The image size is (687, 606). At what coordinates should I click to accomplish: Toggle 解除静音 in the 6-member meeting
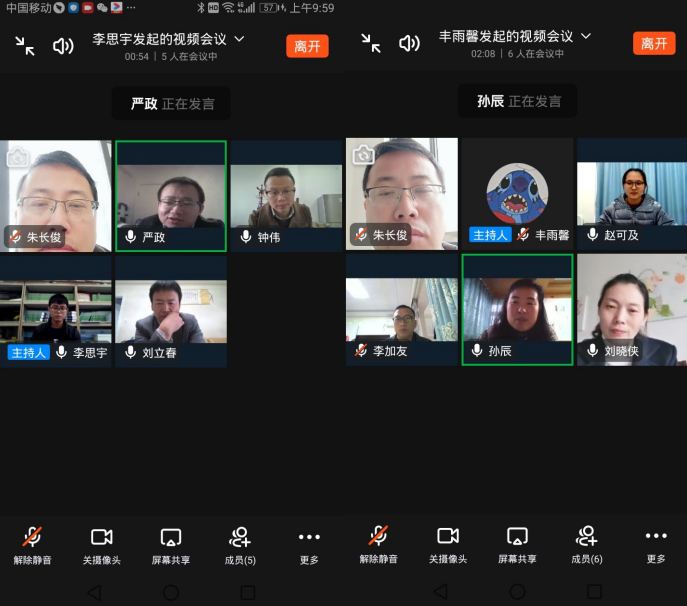(379, 545)
